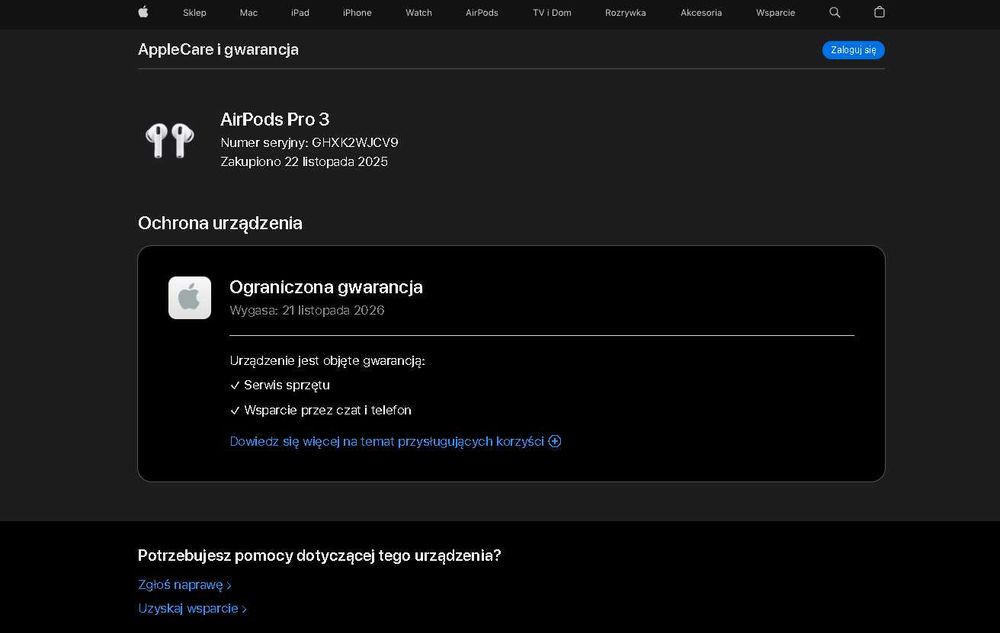Select serial number text GHXK2WJCV9
This screenshot has width=1000, height=633.
[355, 143]
